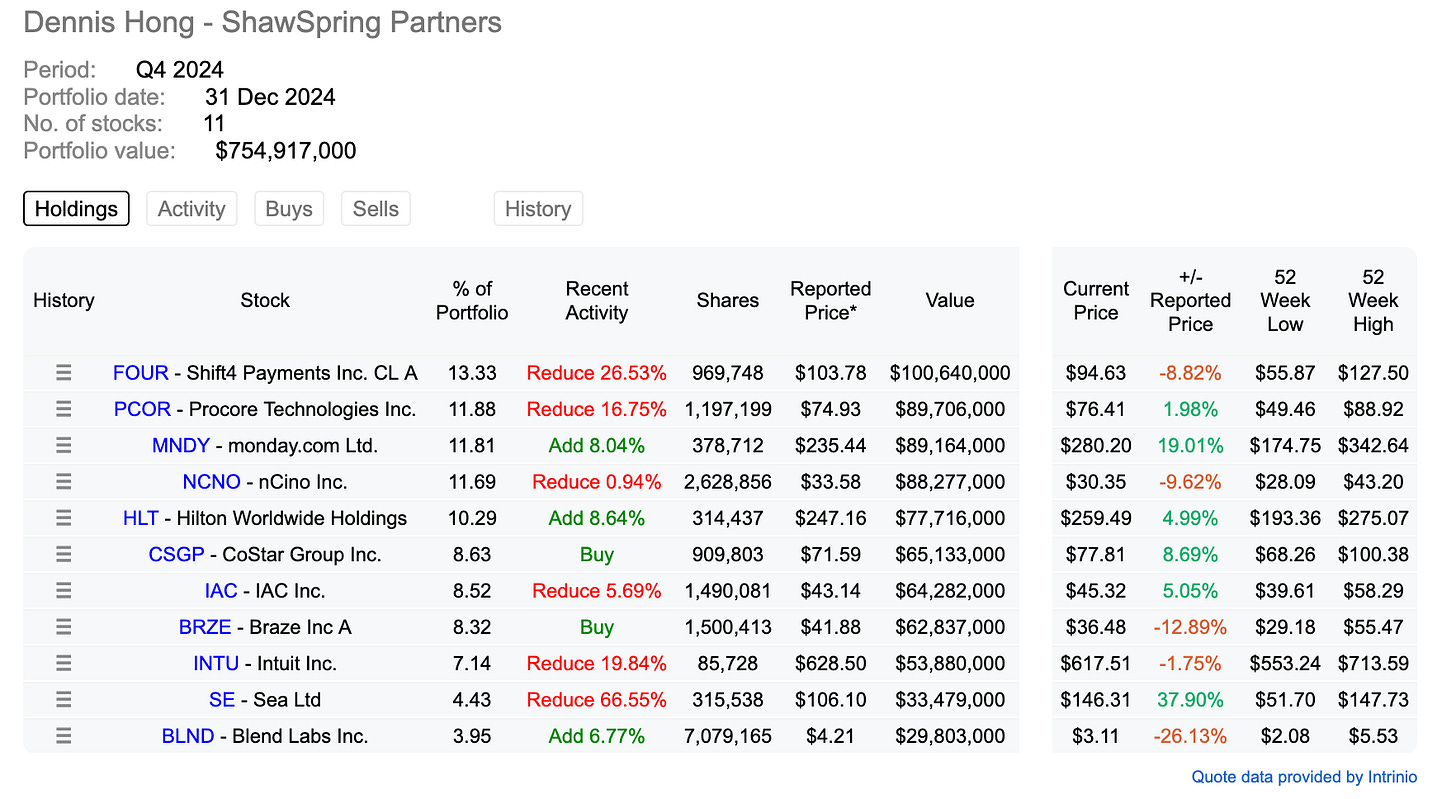This screenshot has height=799, width=1456.
Task: Click the Current Price column header
Action: click(x=1096, y=301)
